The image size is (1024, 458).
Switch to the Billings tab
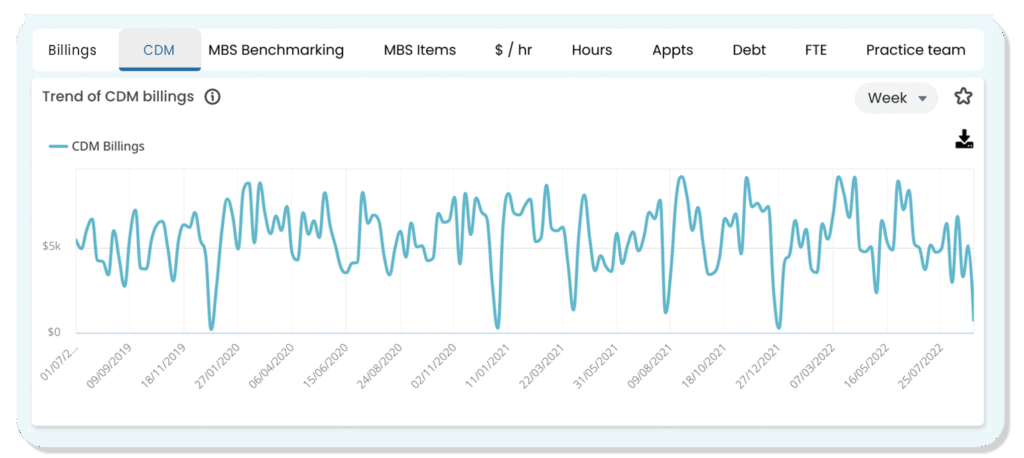72,50
